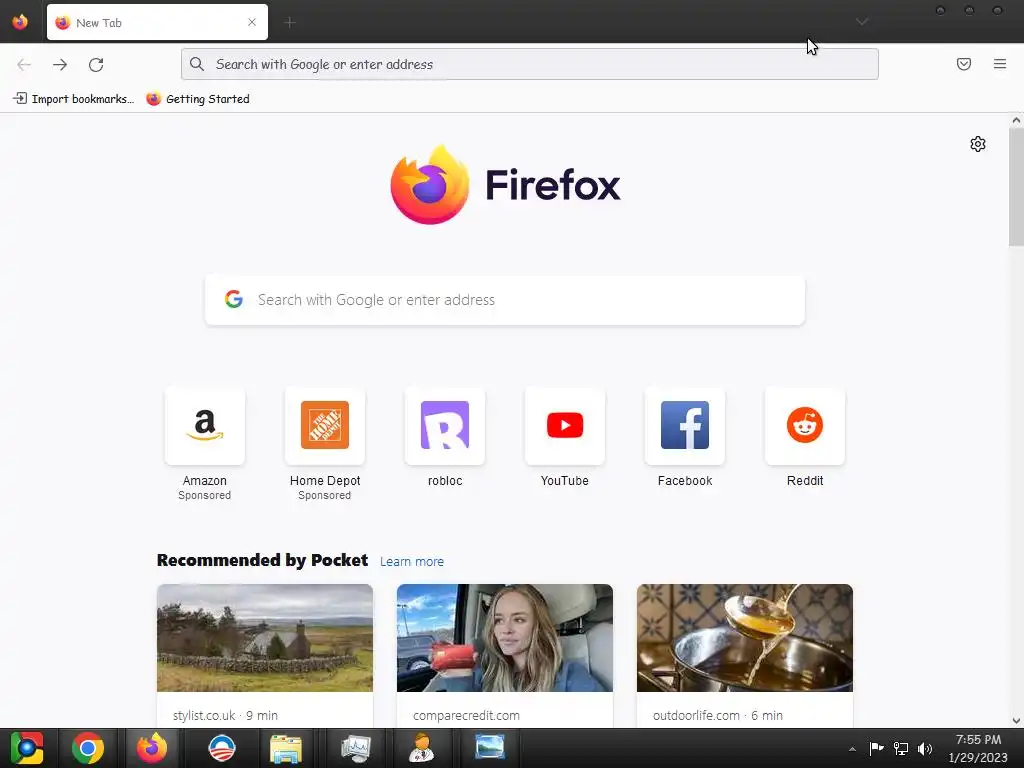This screenshot has width=1024, height=768.
Task: Close the New Tab tab
Action: 252,22
